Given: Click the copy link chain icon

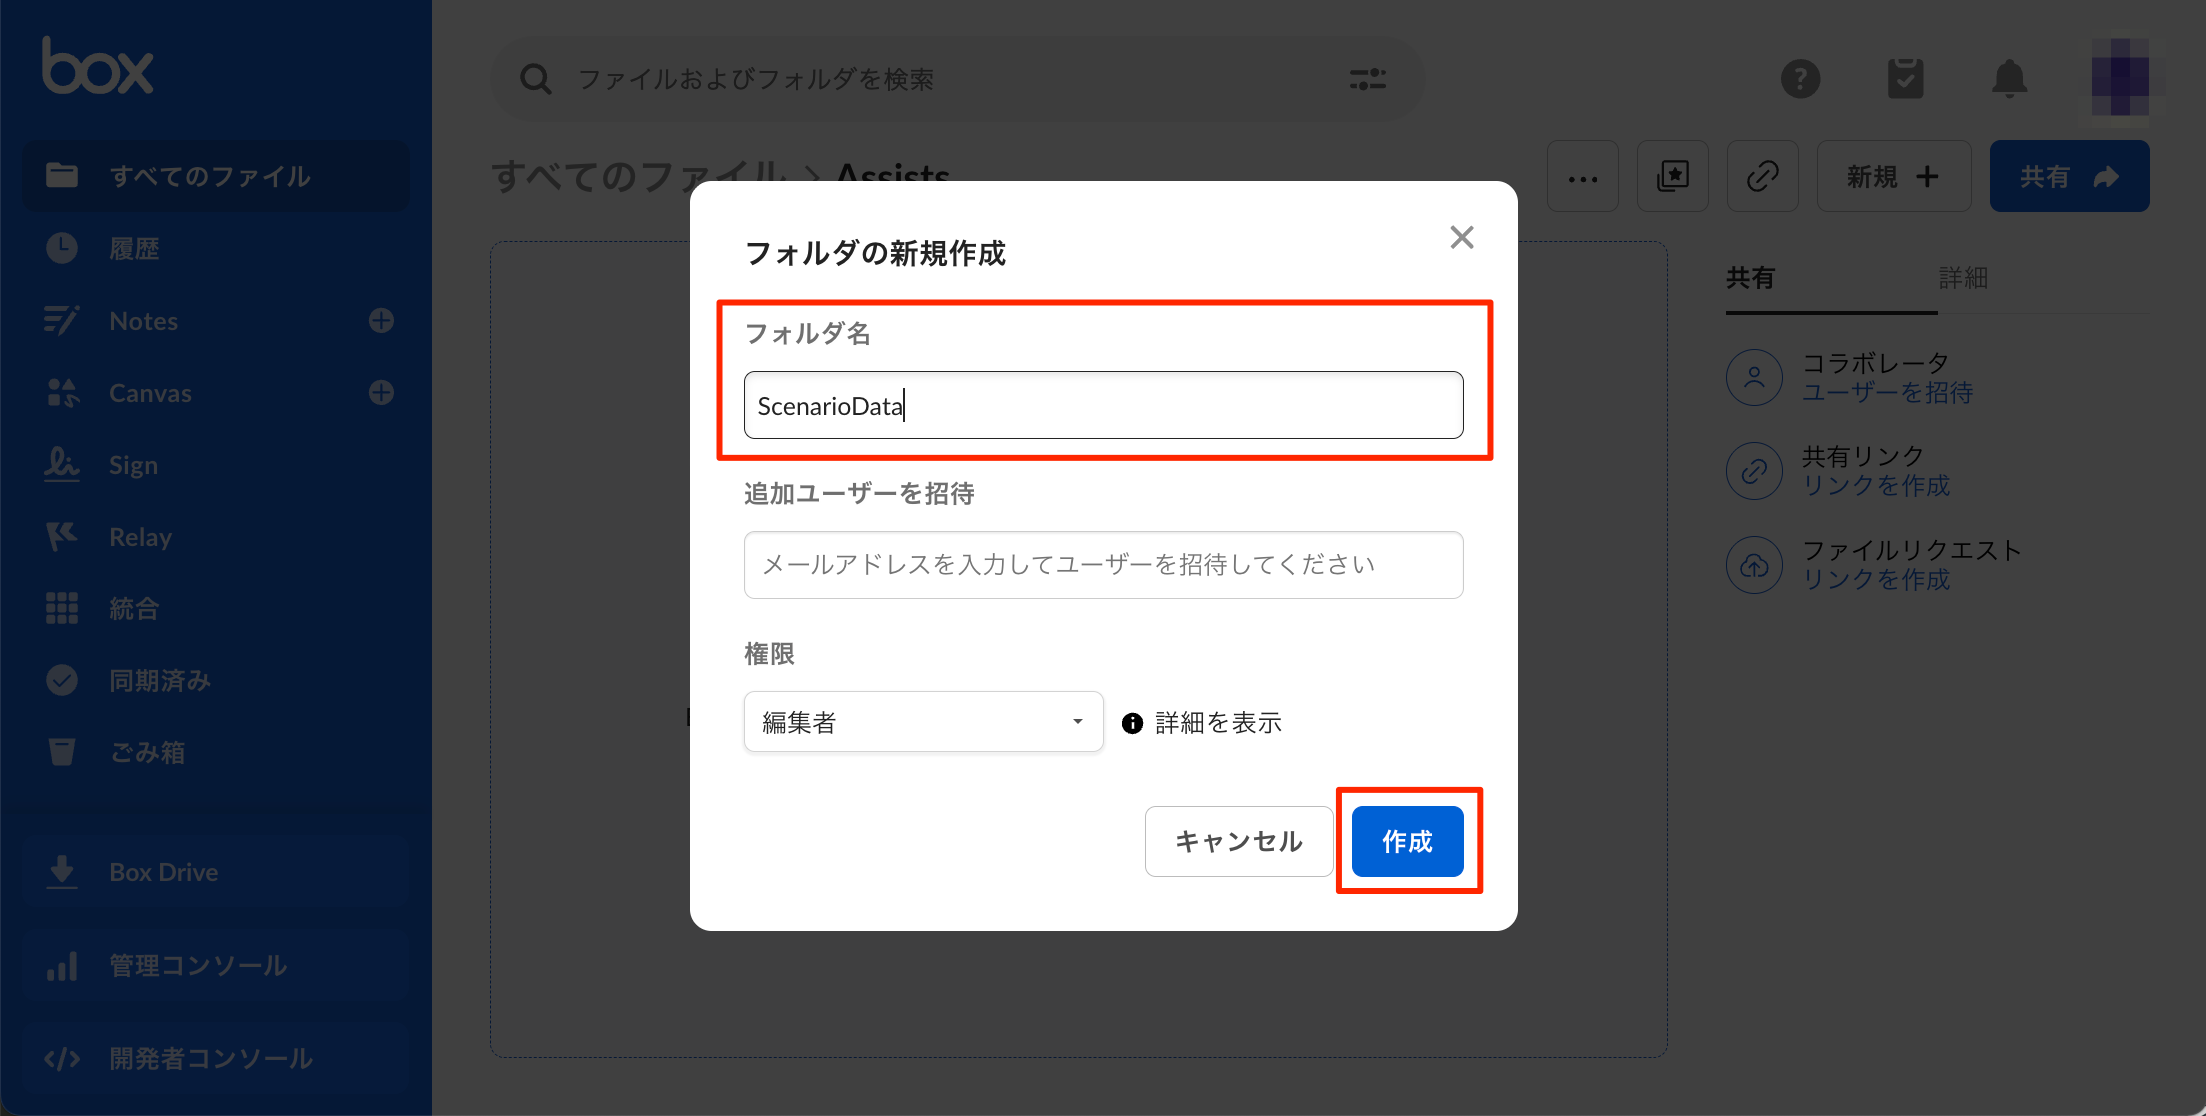Looking at the screenshot, I should [1762, 176].
